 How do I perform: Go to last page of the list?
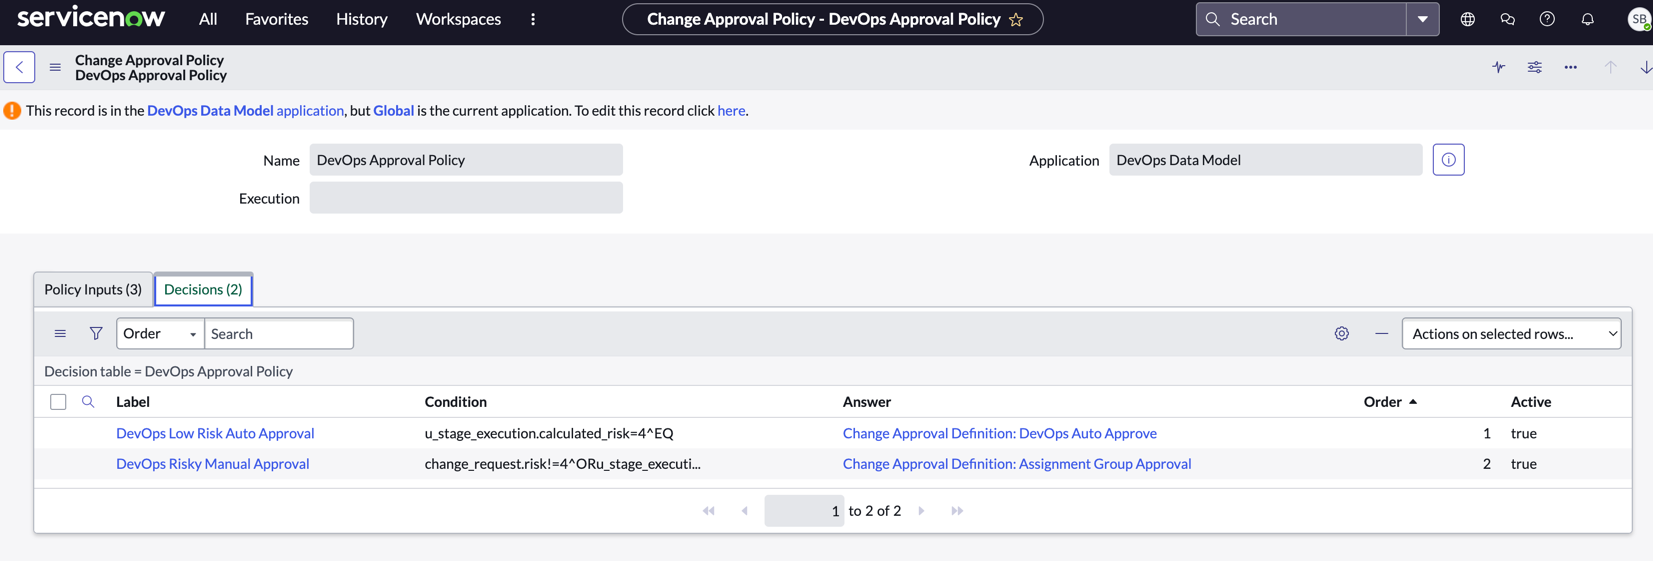[957, 511]
